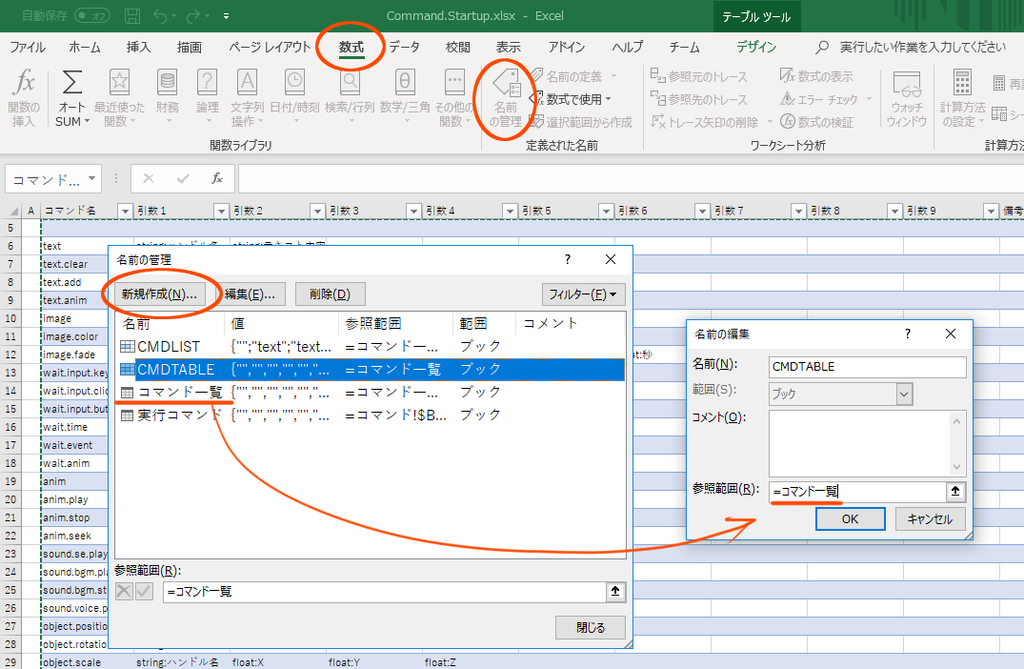Click 削除 button in Name Manager

[330, 294]
